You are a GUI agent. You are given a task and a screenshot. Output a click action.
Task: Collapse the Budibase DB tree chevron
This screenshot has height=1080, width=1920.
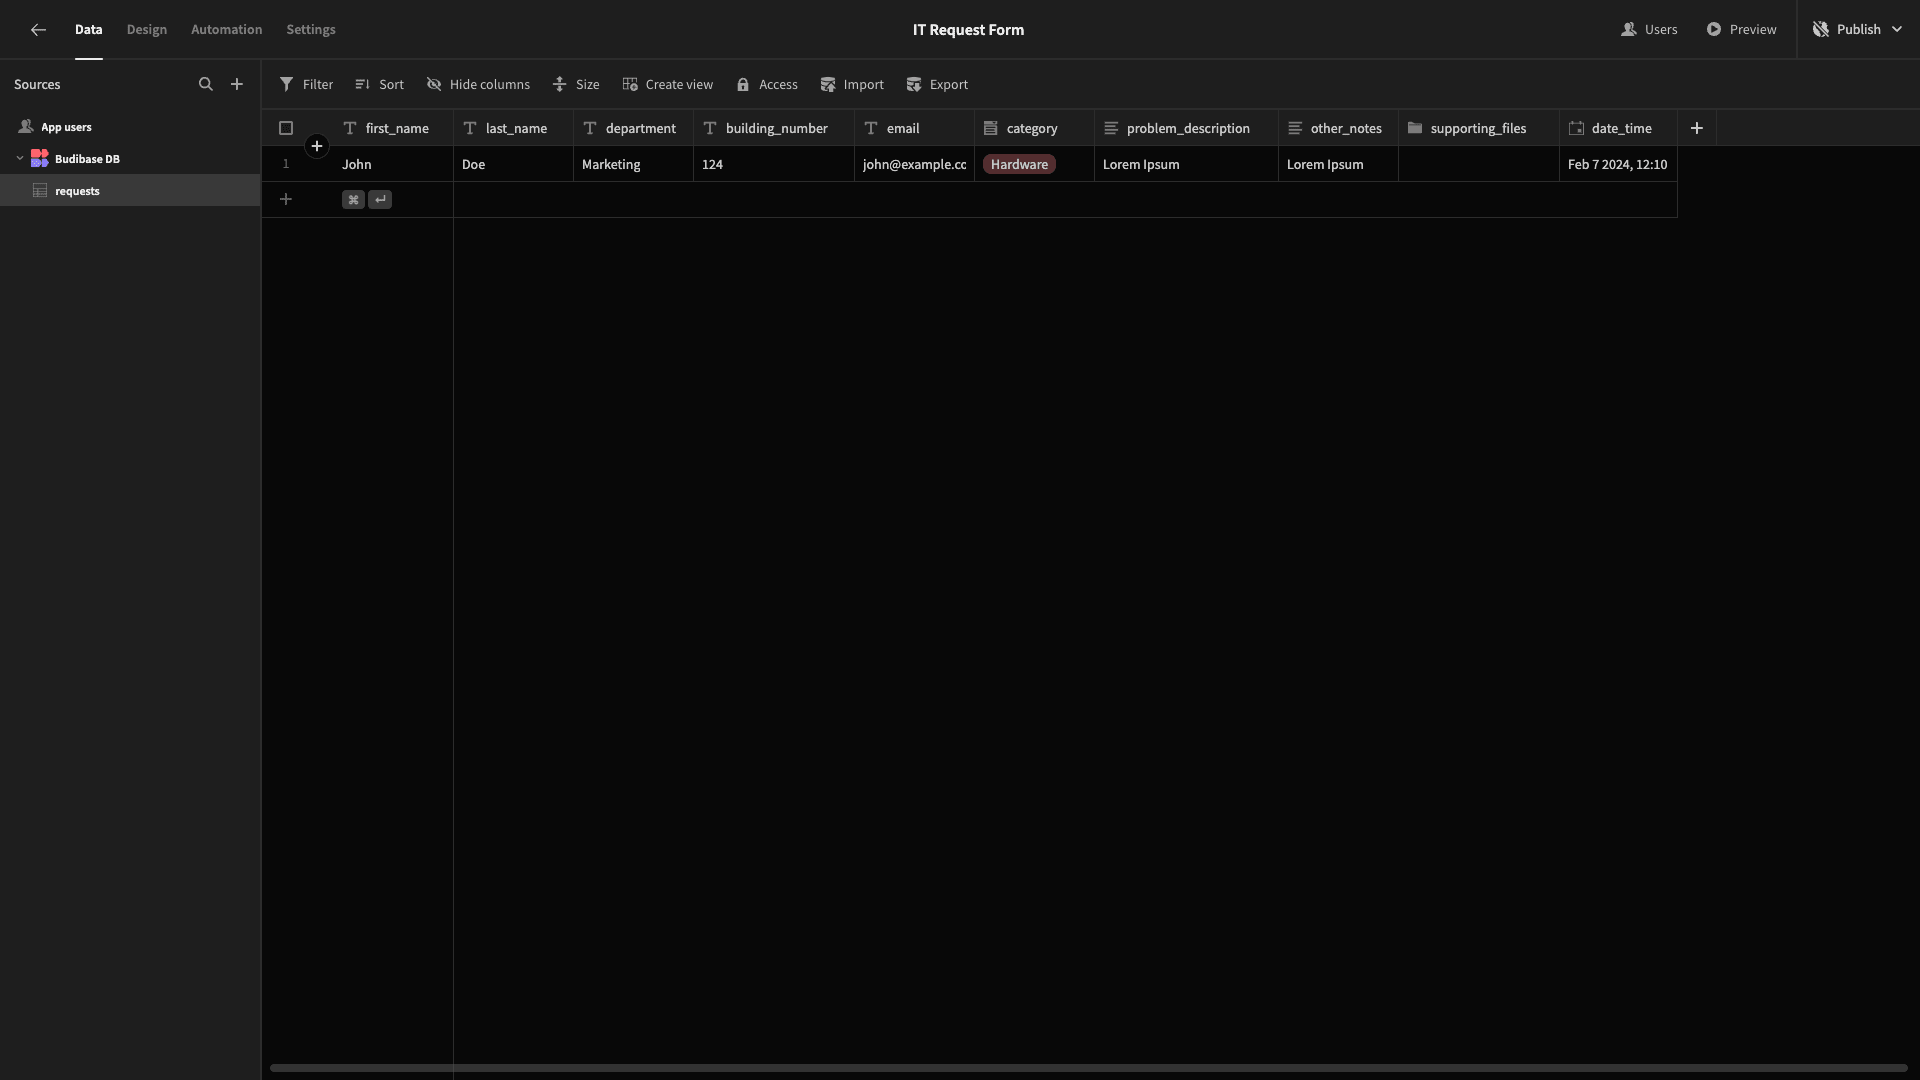click(20, 158)
